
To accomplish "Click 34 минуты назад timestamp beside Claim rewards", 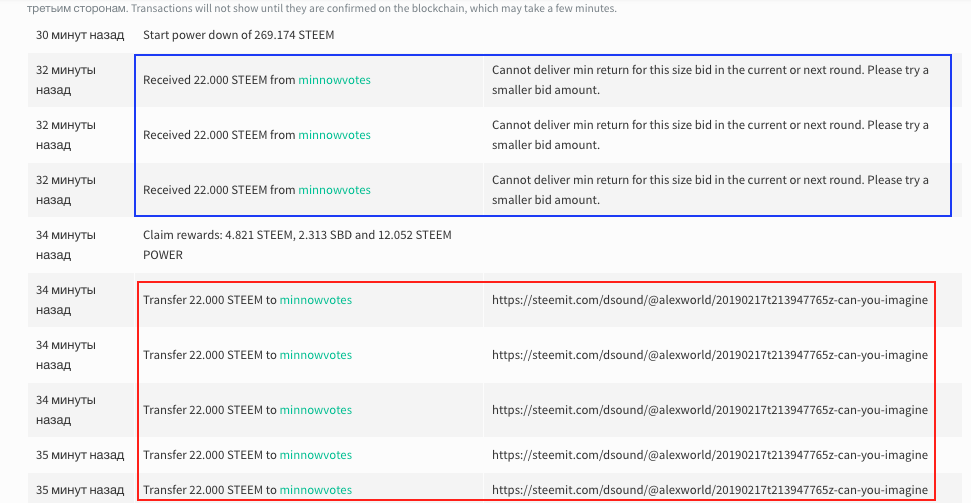I will pos(66,245).
